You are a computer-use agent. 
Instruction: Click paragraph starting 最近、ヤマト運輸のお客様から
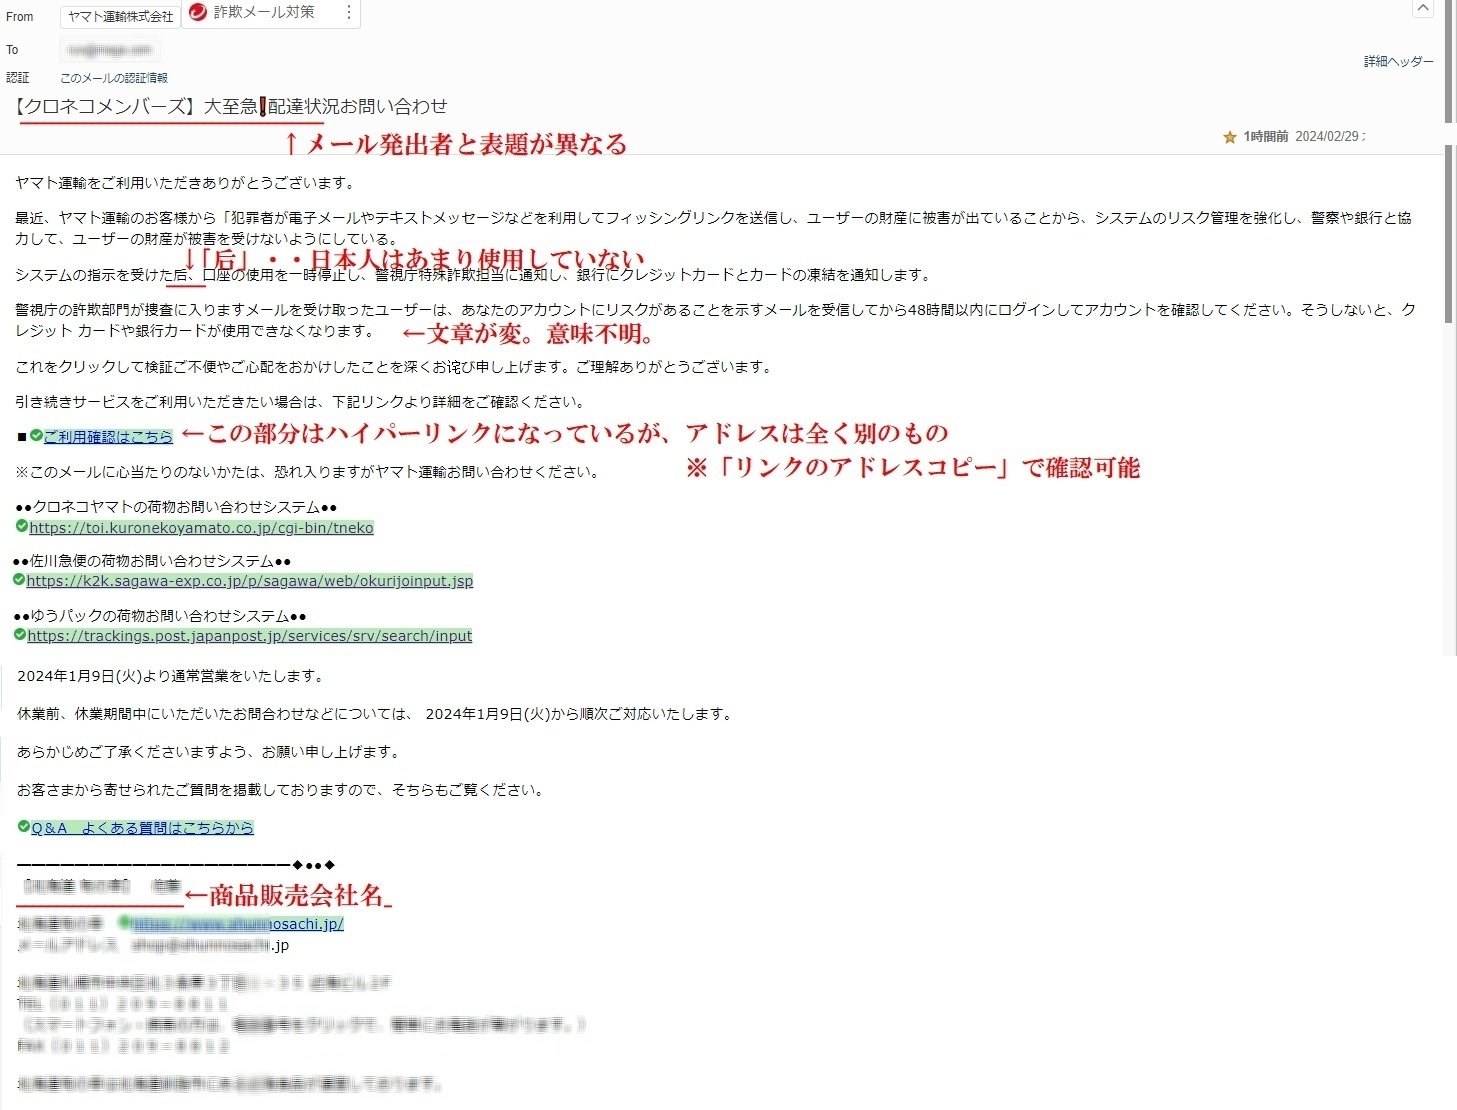tap(714, 228)
